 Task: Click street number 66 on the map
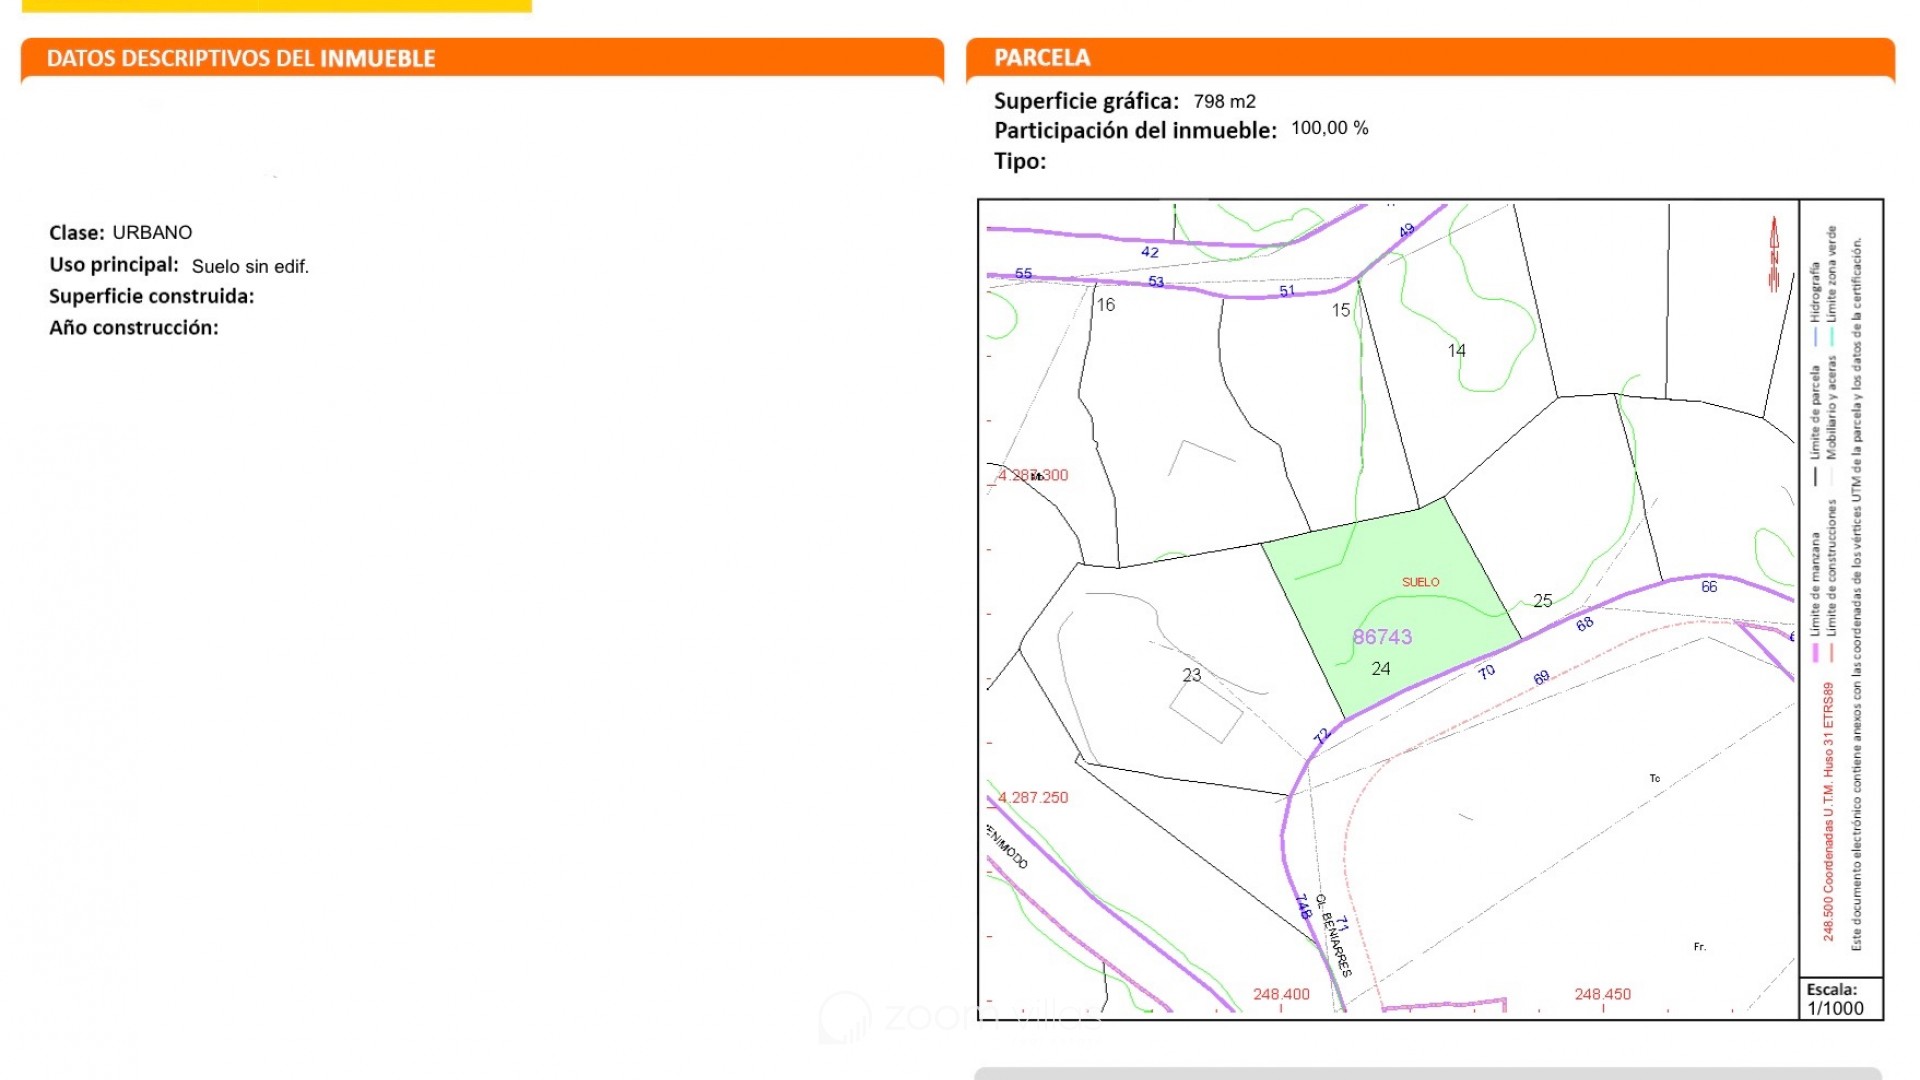1709,587
